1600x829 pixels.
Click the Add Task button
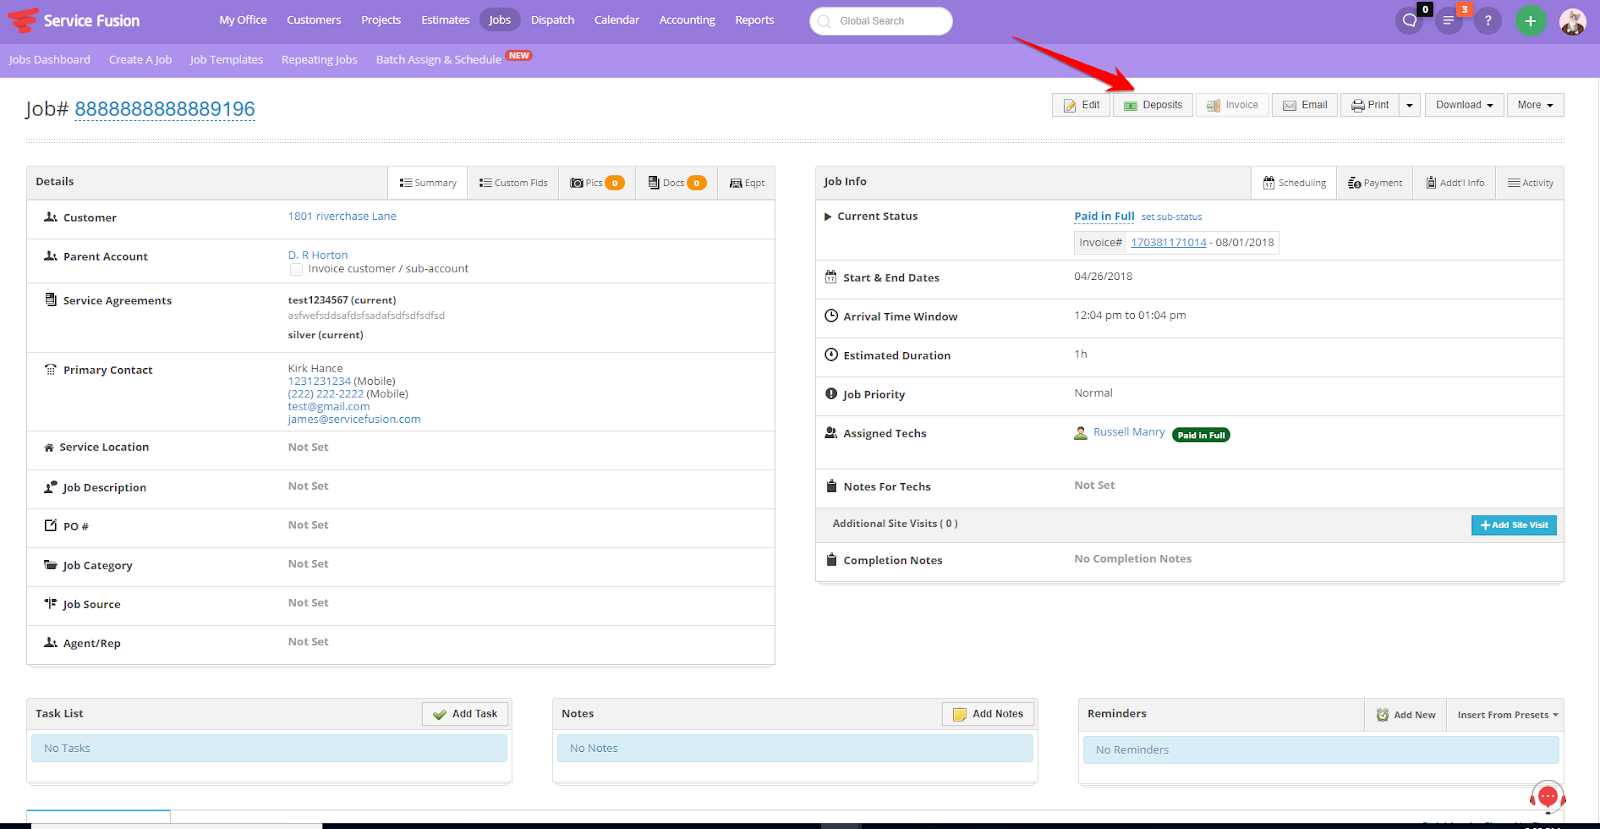pyautogui.click(x=465, y=714)
